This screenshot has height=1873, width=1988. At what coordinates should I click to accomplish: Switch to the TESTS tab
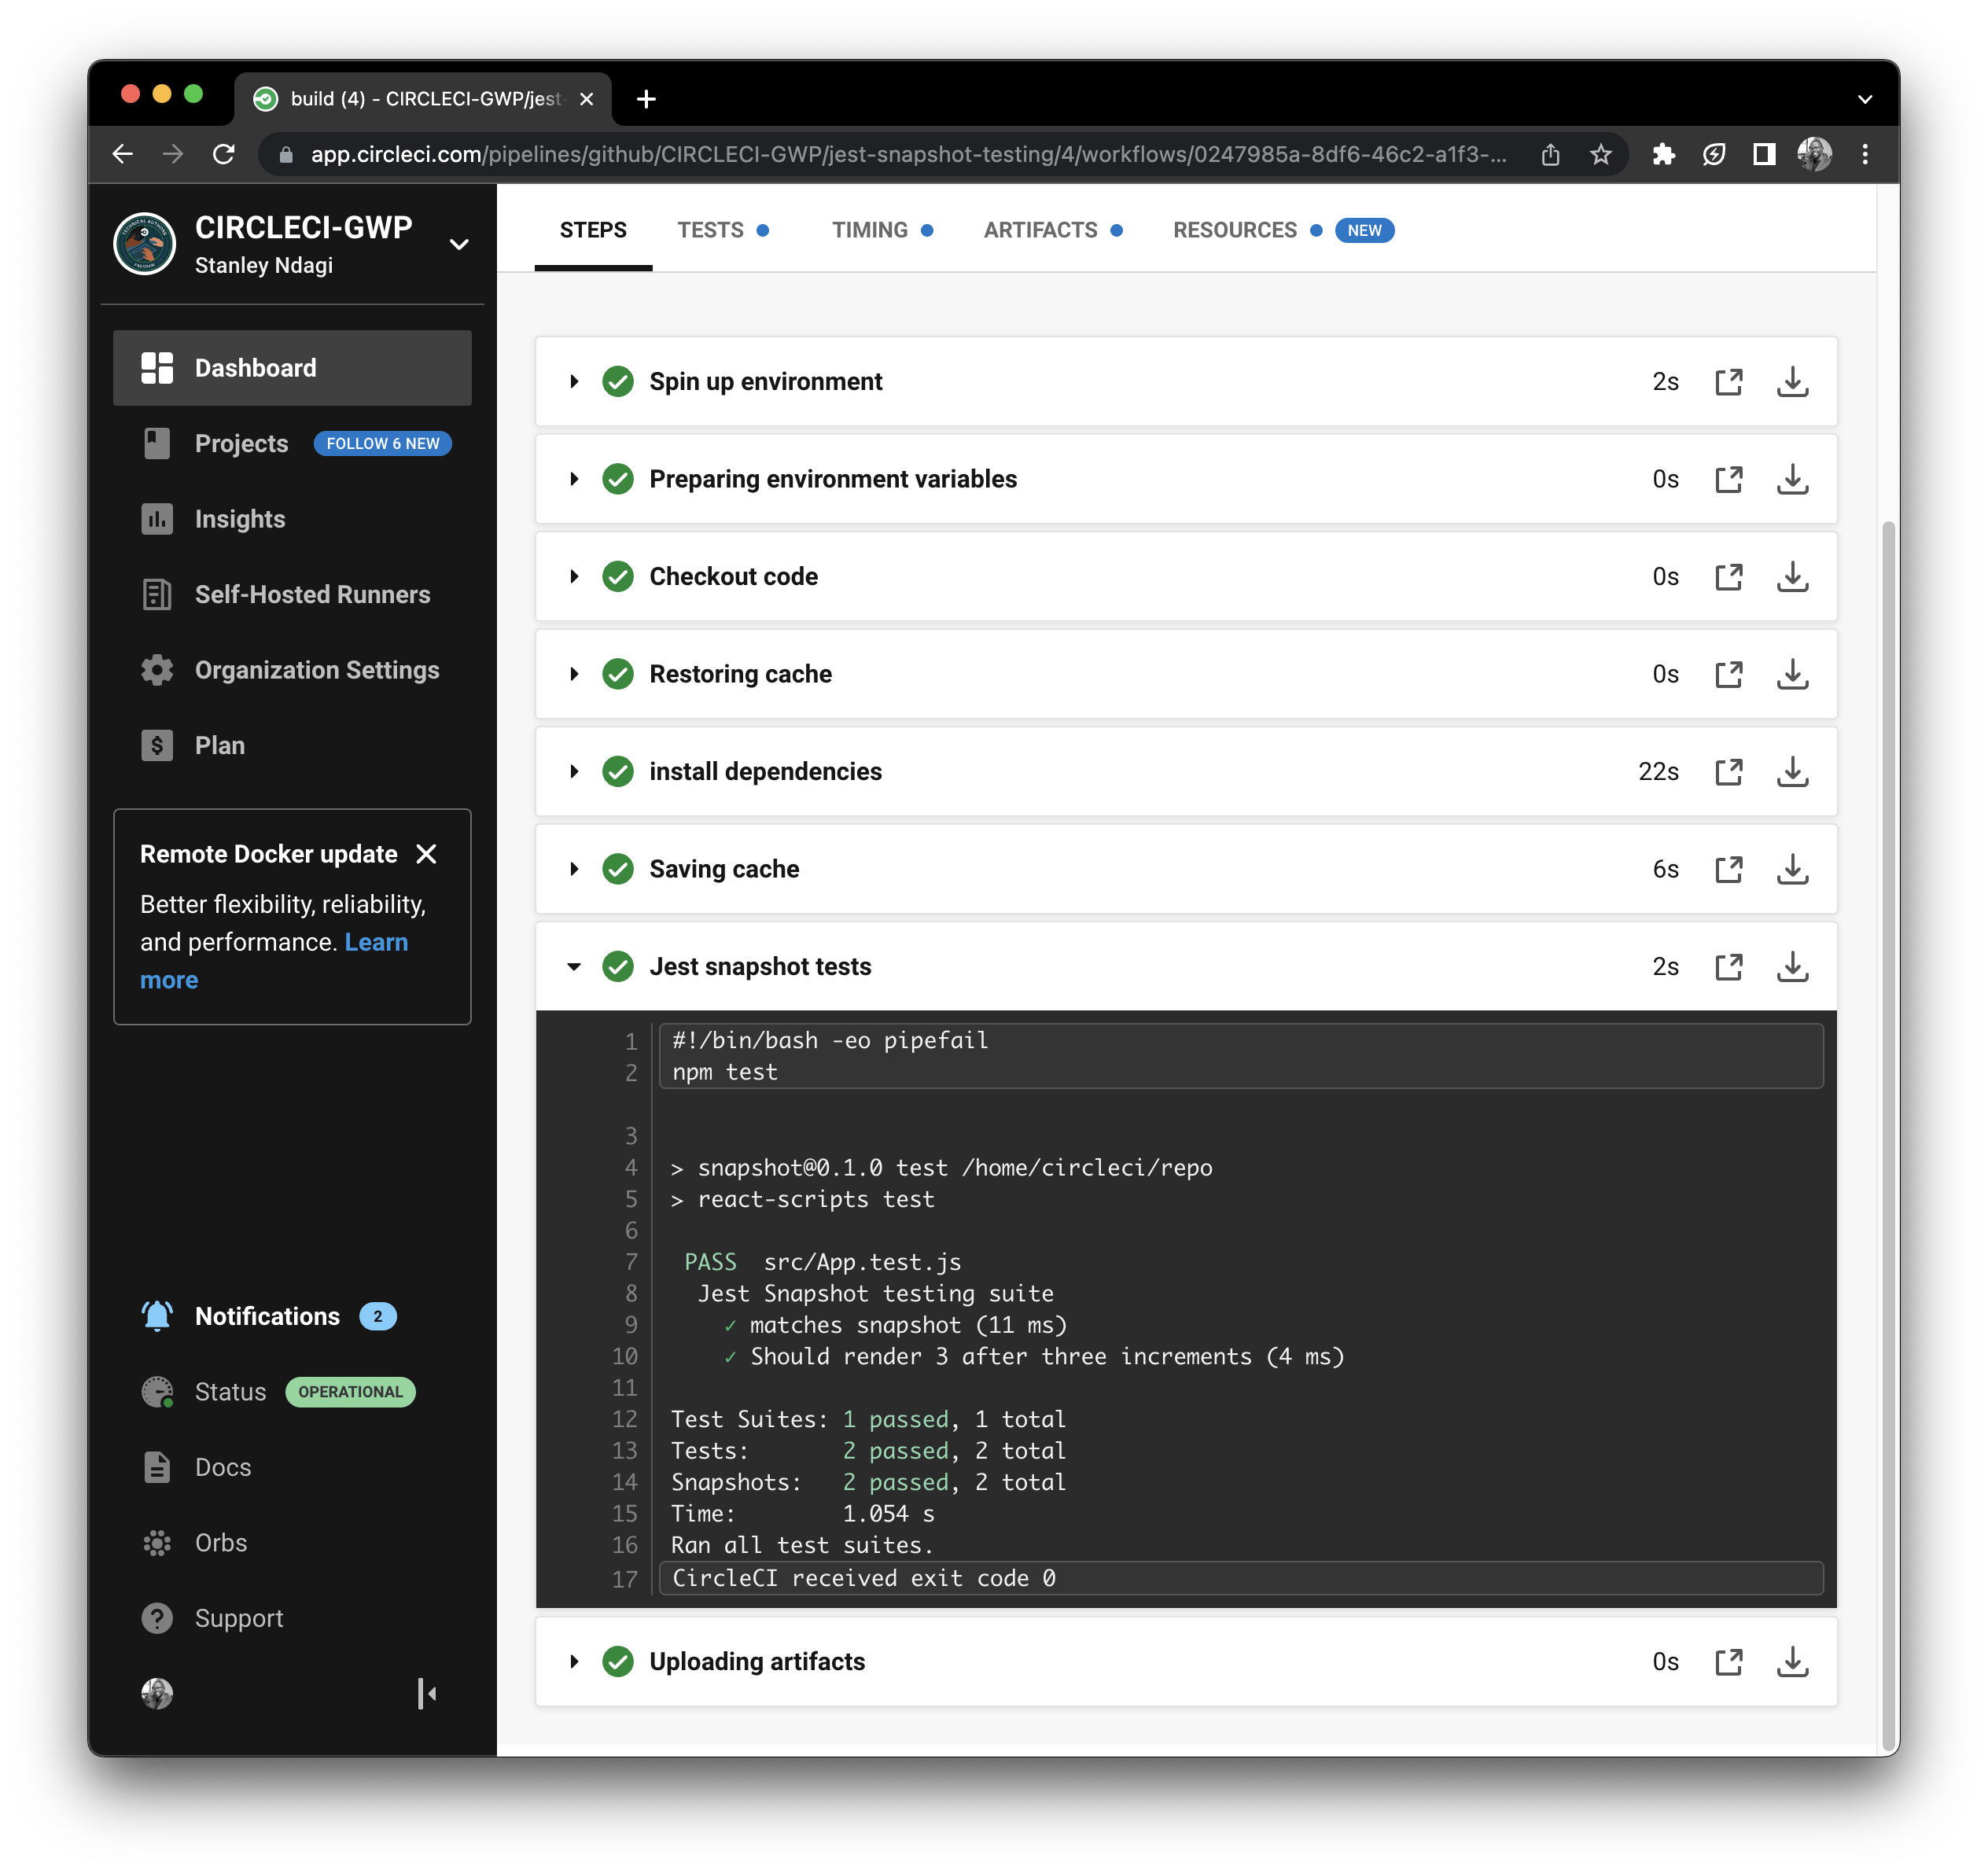coord(712,229)
